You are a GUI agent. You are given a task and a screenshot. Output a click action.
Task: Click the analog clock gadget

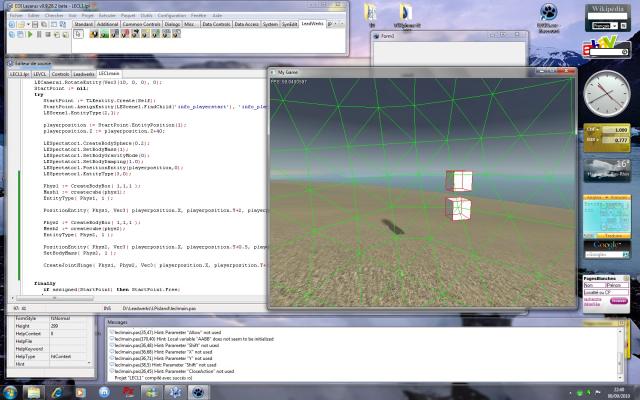607,93
